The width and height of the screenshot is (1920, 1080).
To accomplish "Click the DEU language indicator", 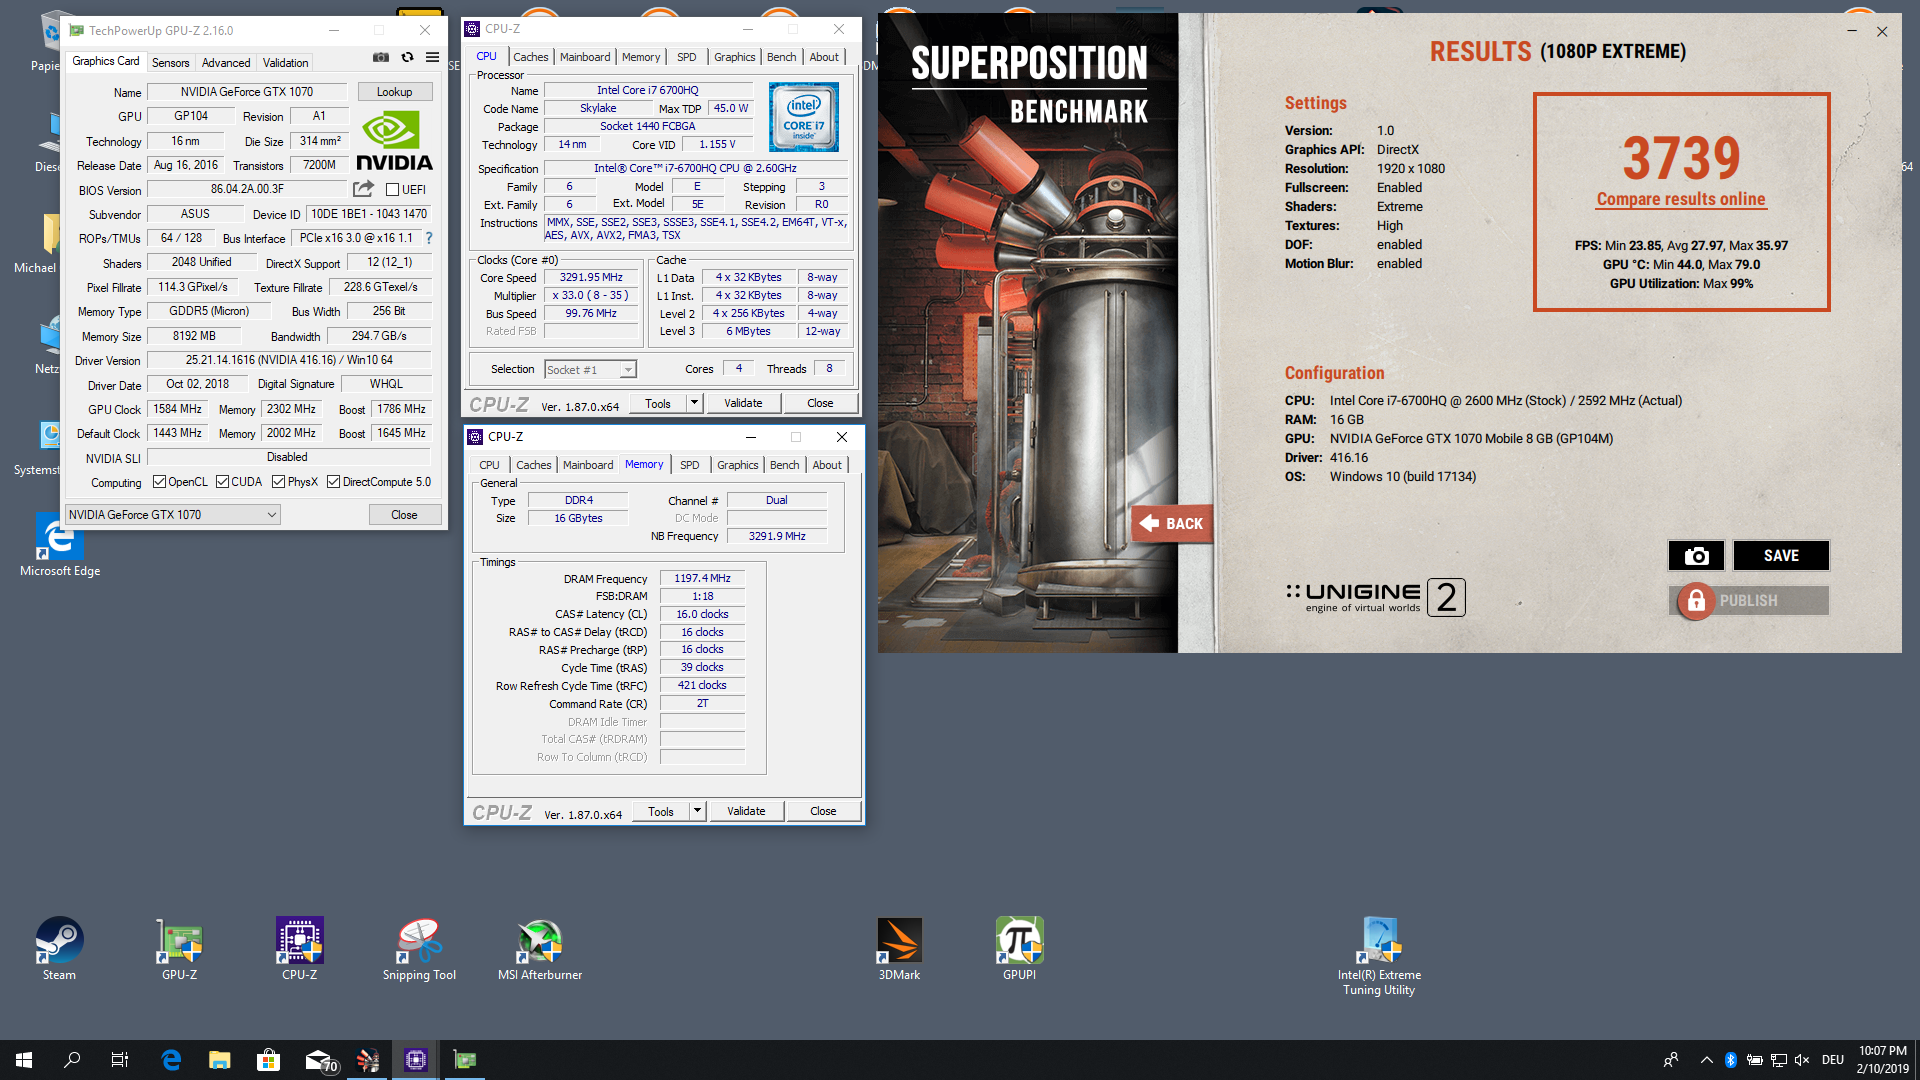I will tap(1832, 1060).
